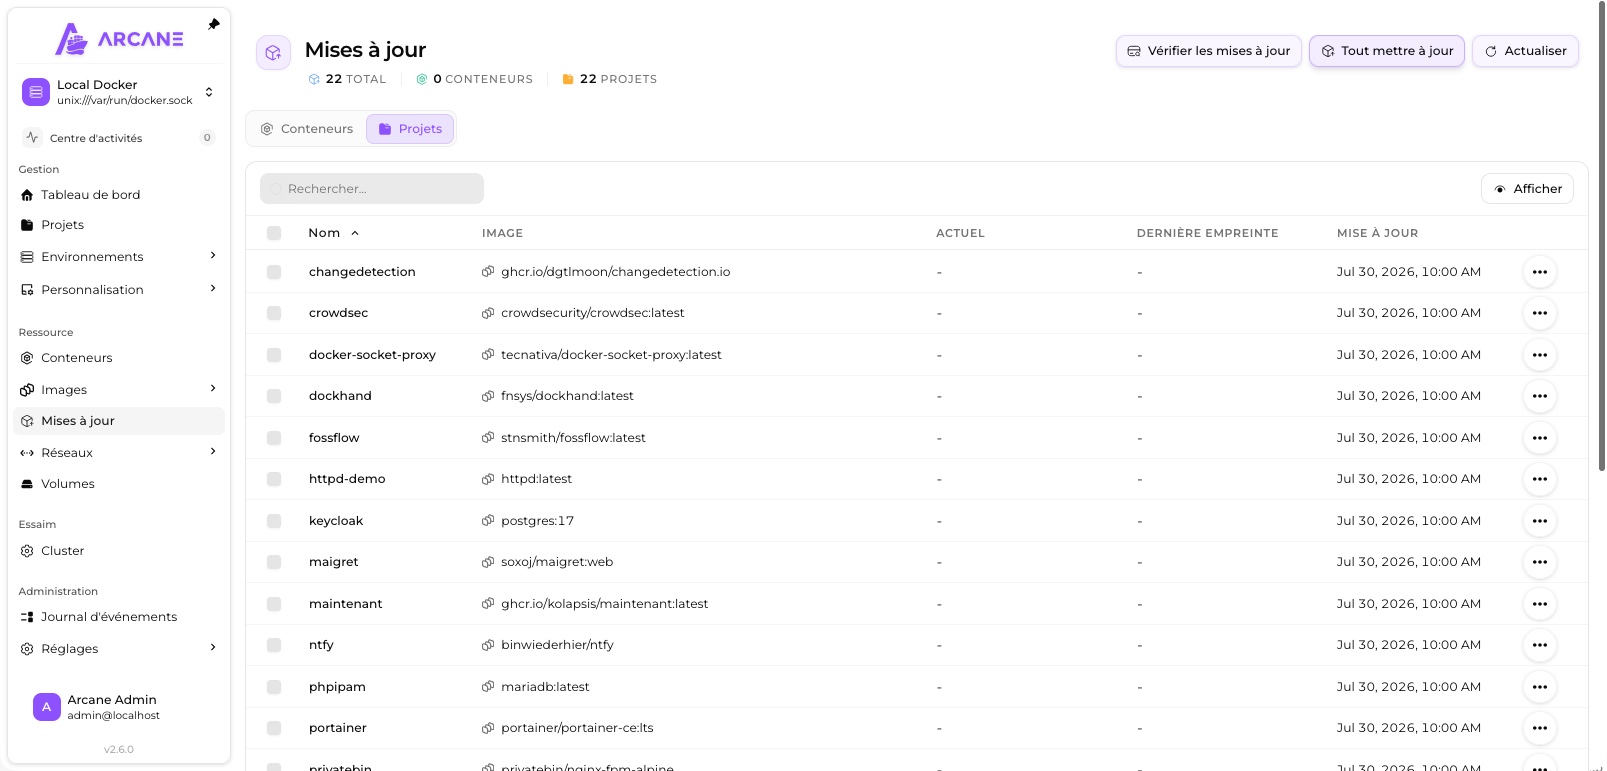Open actions menu for portainer
The height and width of the screenshot is (771, 1607).
[x=1540, y=728]
